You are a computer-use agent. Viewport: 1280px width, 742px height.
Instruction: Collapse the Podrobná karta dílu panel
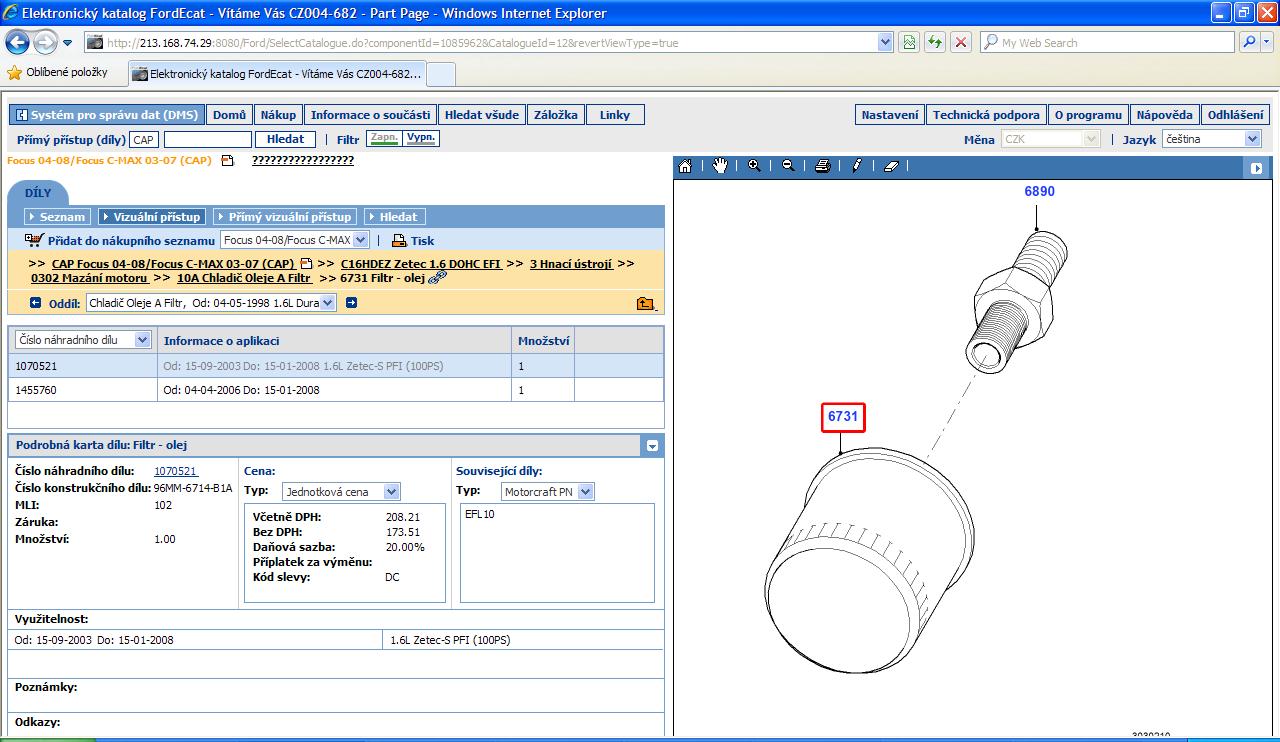(x=652, y=446)
